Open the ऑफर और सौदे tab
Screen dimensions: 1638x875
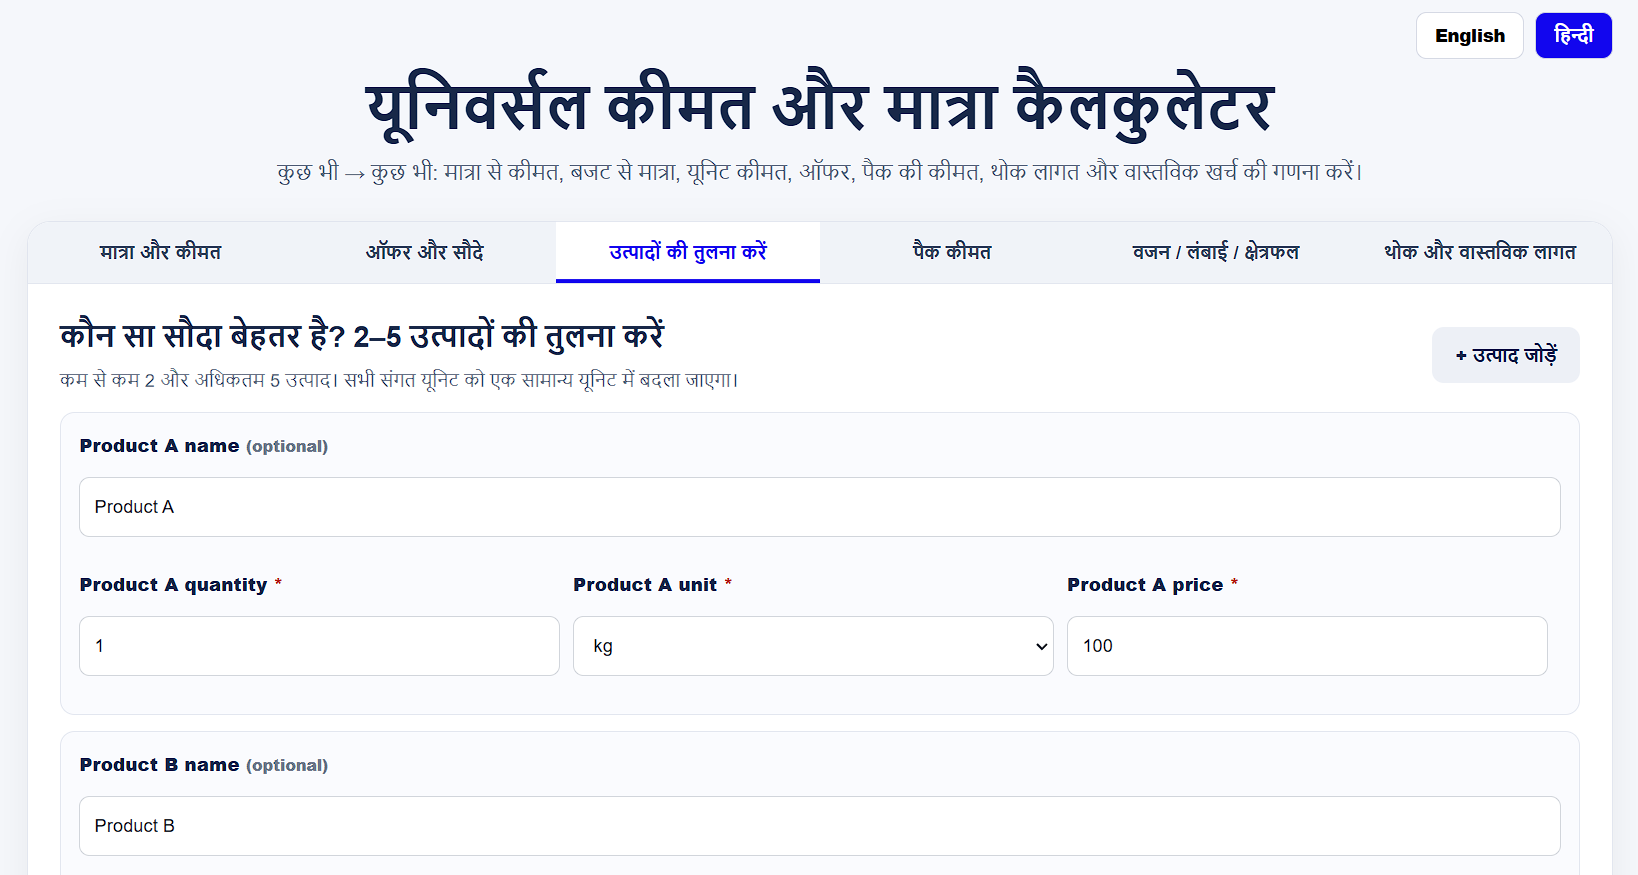[x=424, y=252]
